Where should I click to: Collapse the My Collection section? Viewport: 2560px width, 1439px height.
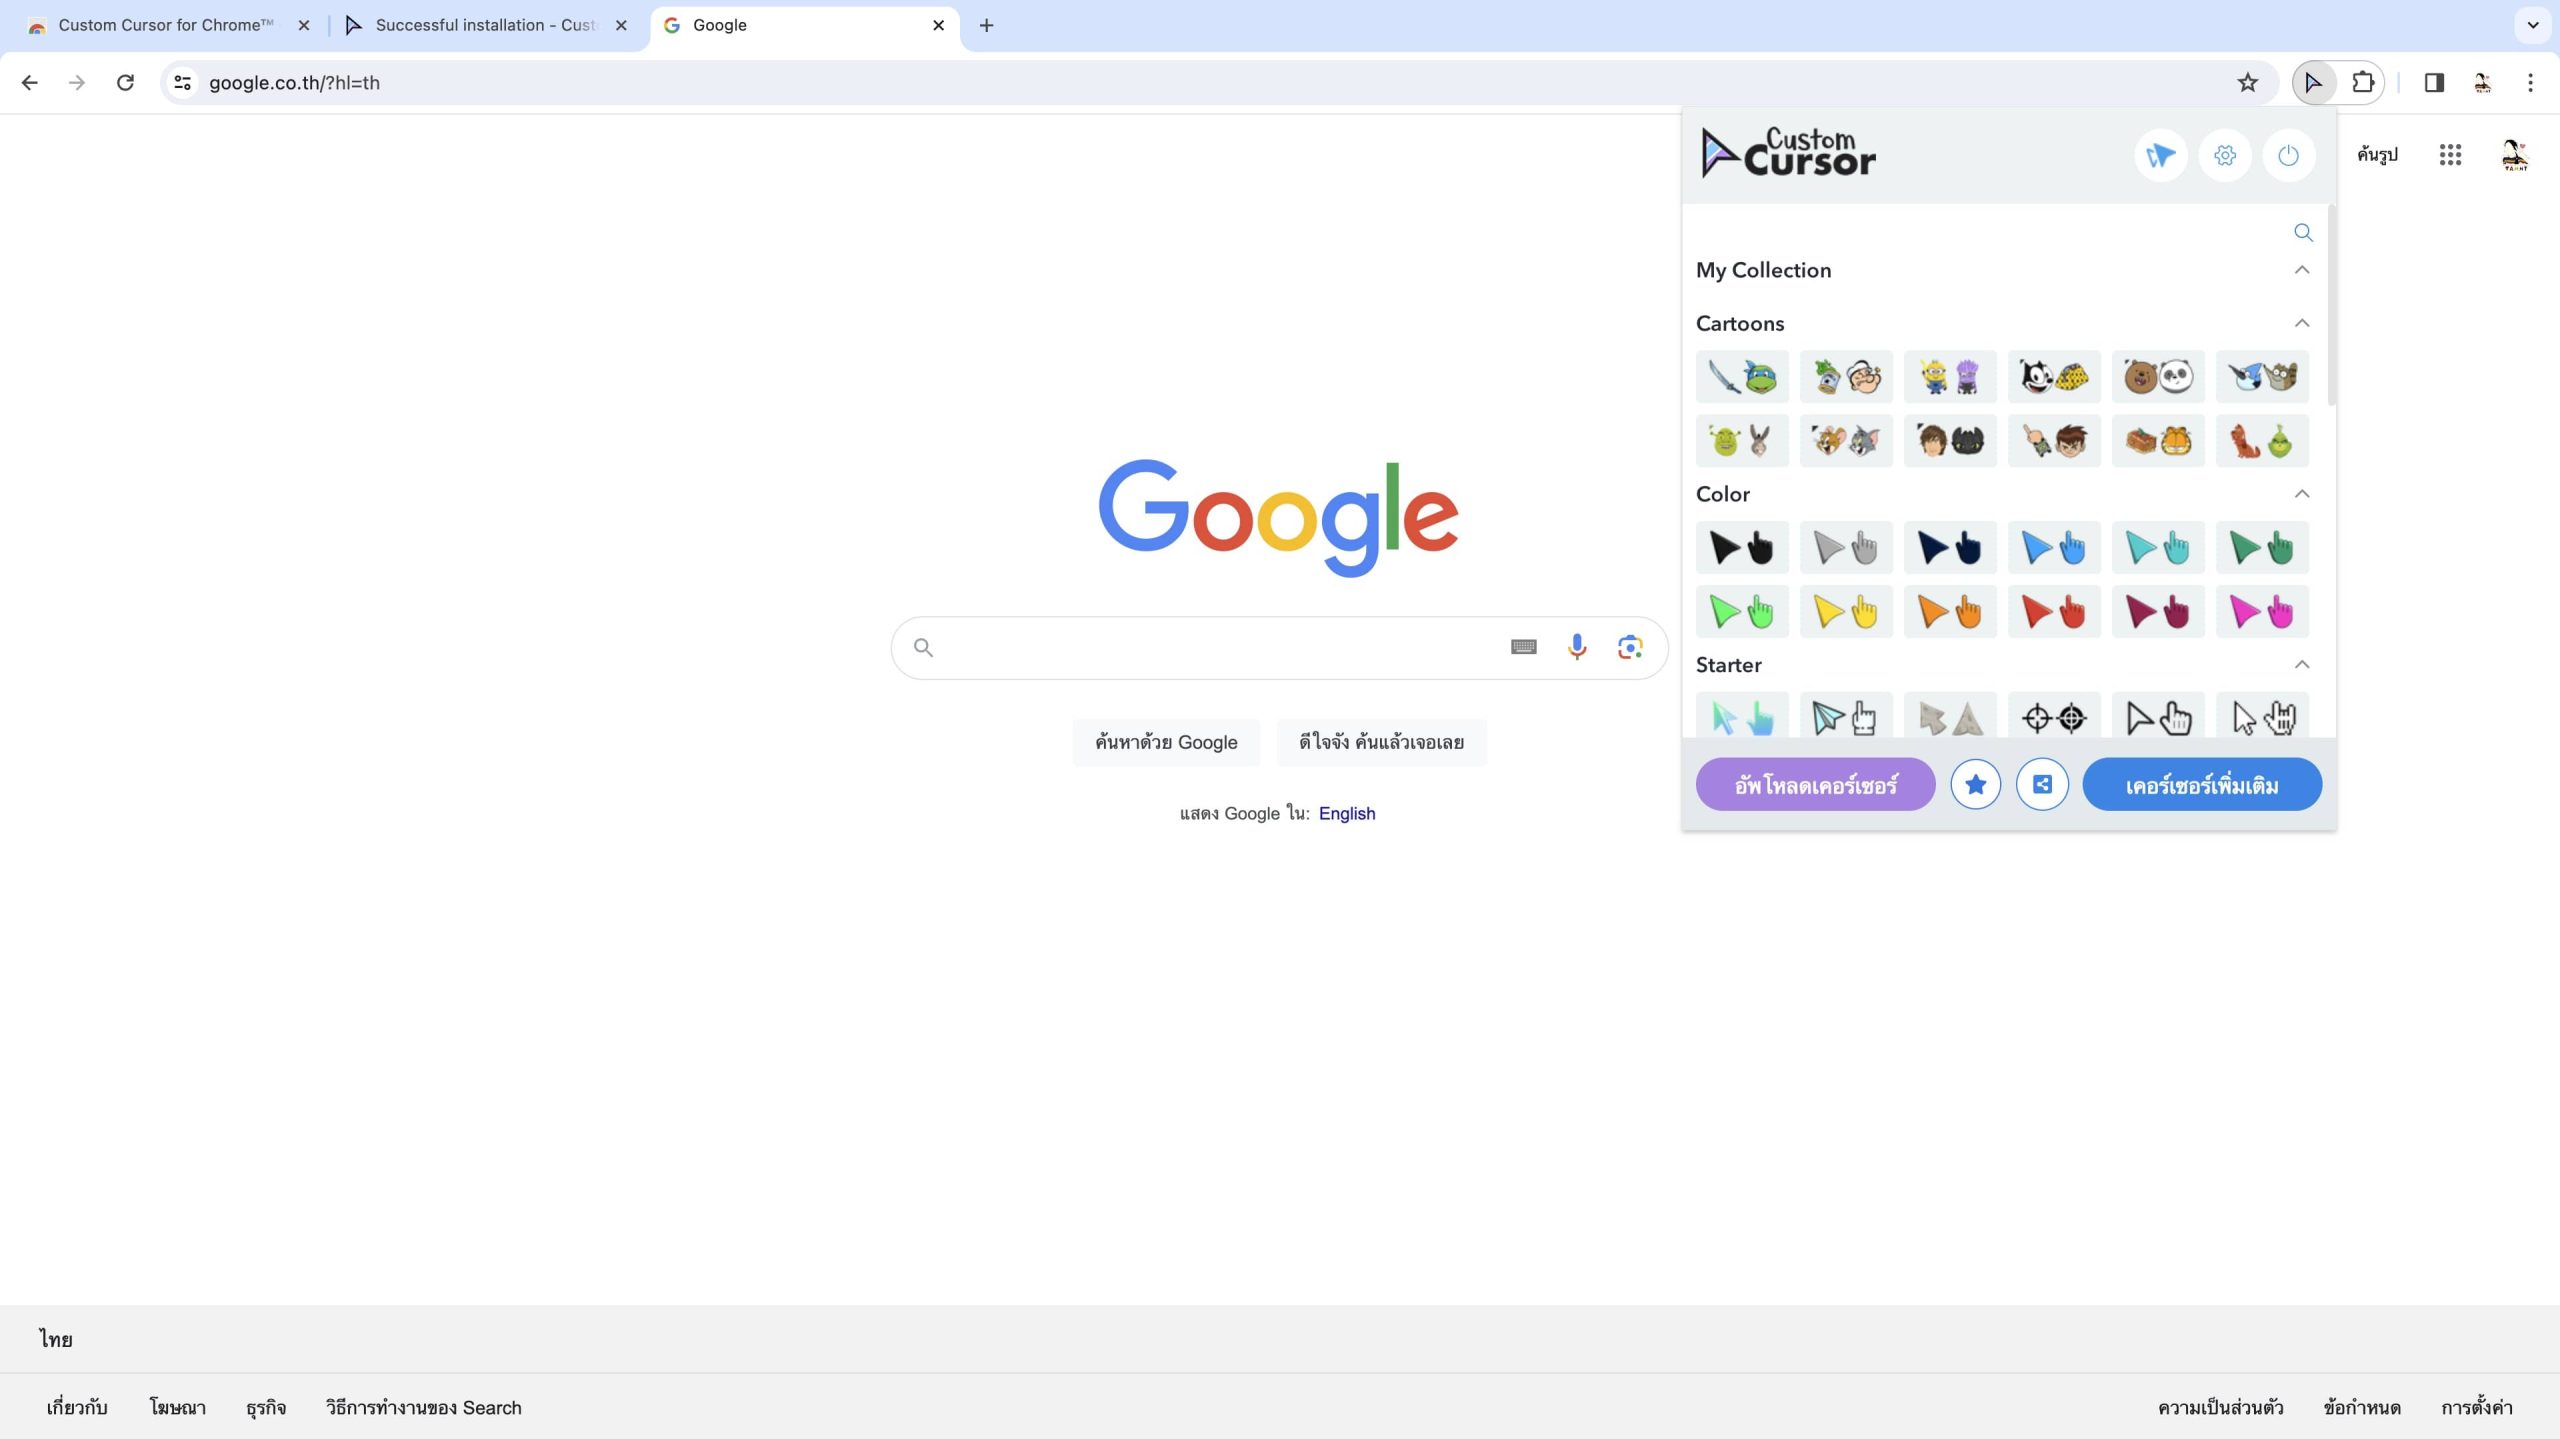point(2301,270)
